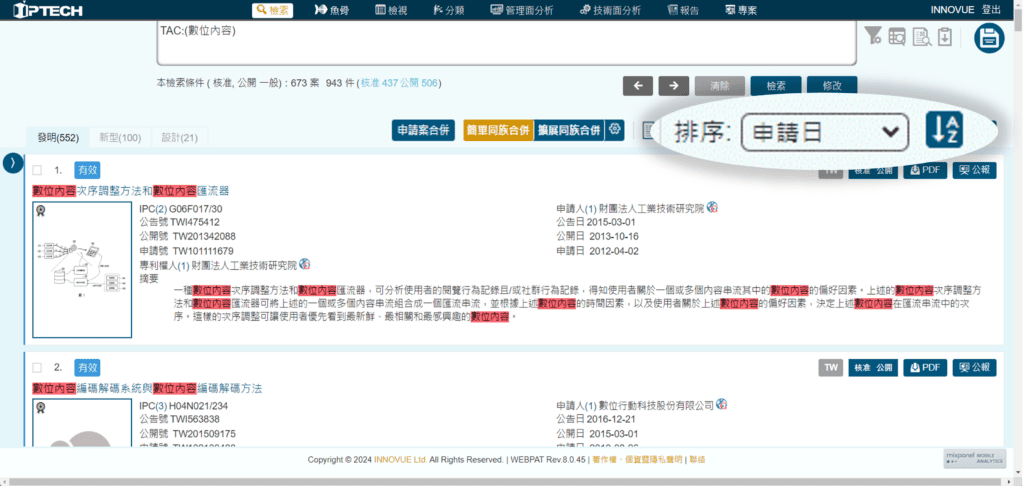Click the round save disk icon
The height and width of the screenshot is (486, 1024).
(990, 38)
